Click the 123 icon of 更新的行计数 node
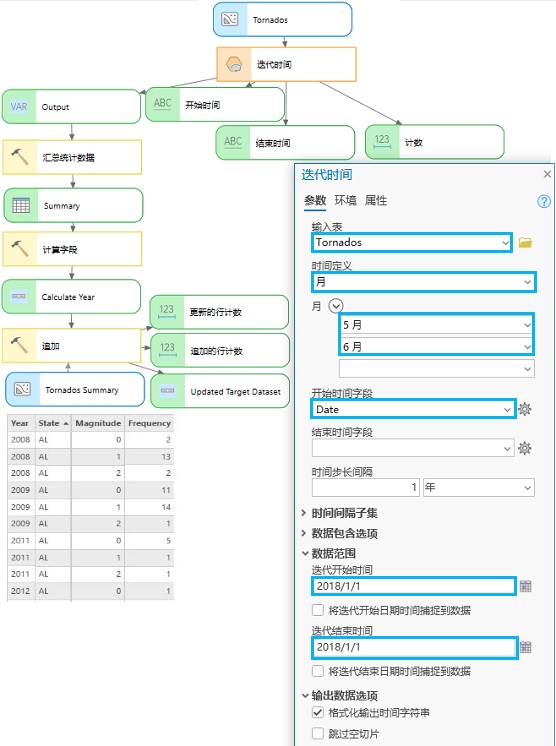 (166, 311)
